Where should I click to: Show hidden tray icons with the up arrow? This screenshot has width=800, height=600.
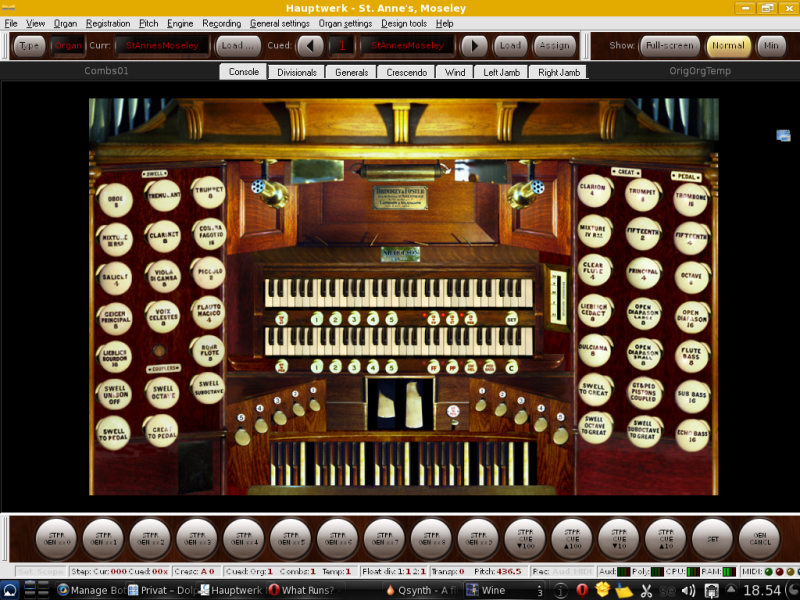731,589
